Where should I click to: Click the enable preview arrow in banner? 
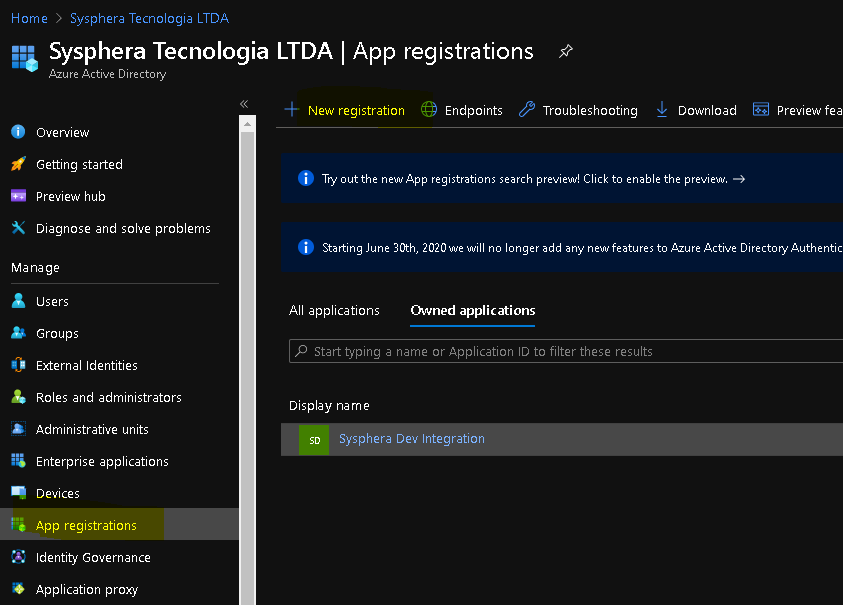click(739, 179)
